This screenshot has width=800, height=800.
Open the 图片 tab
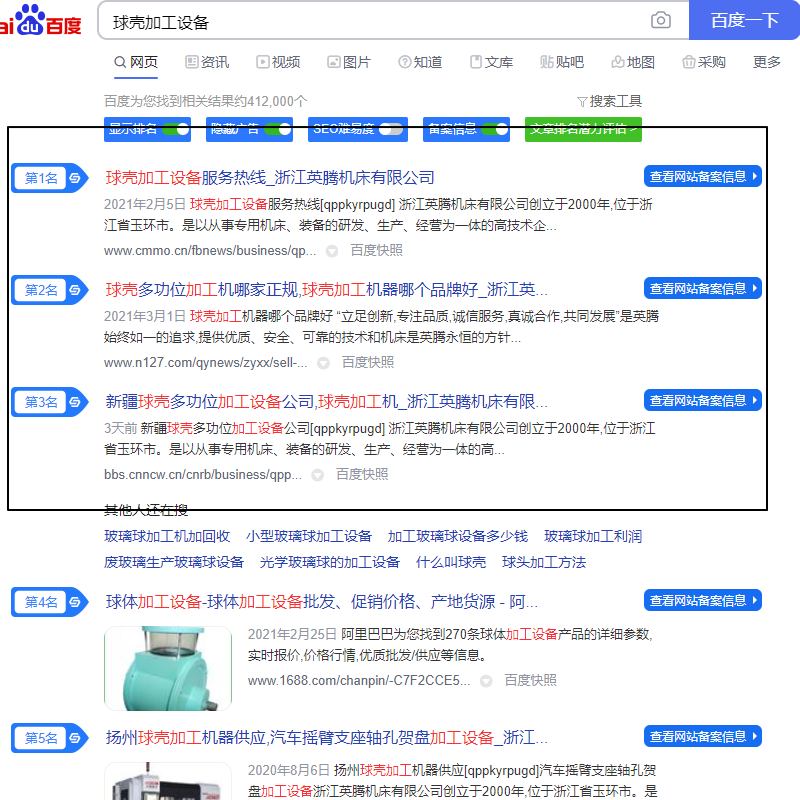[x=349, y=62]
